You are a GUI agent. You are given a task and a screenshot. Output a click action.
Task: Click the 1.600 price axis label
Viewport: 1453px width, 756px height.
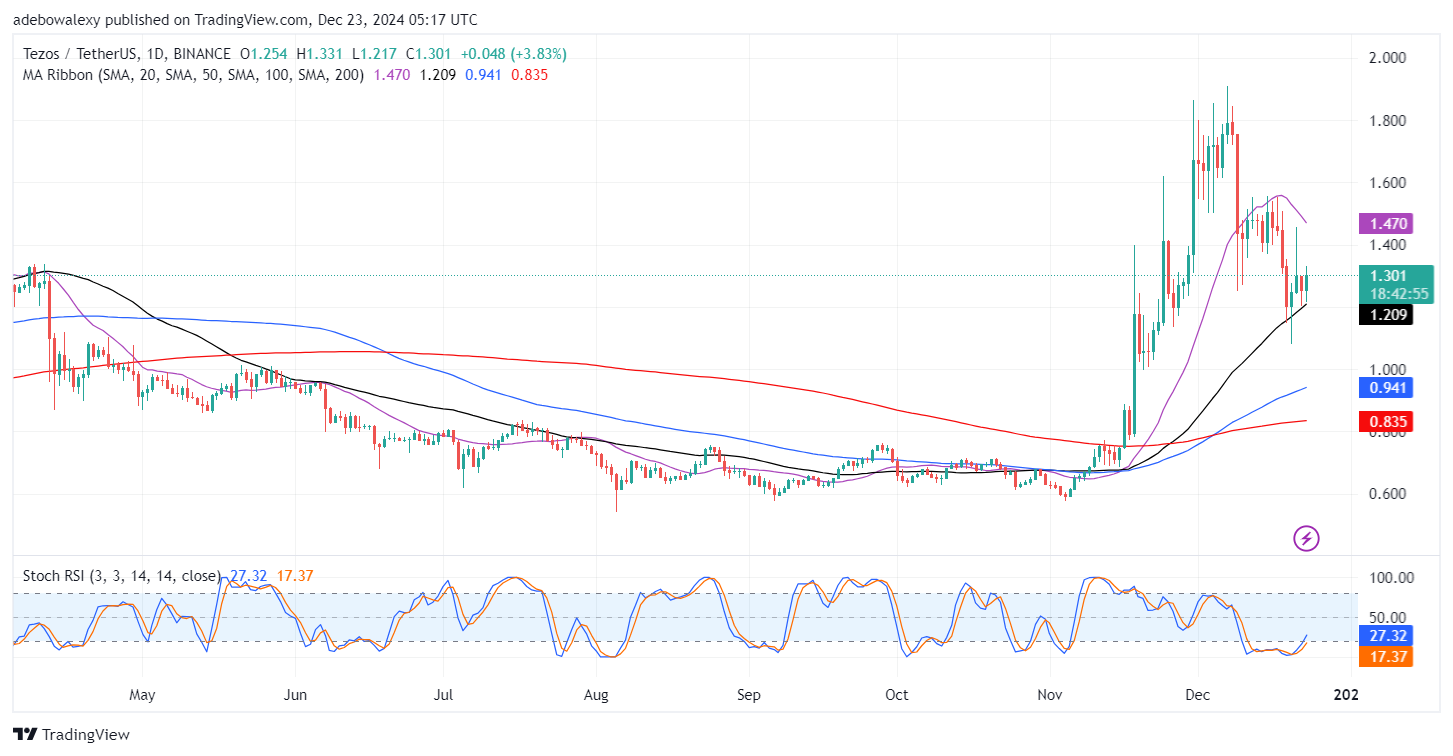(x=1386, y=183)
